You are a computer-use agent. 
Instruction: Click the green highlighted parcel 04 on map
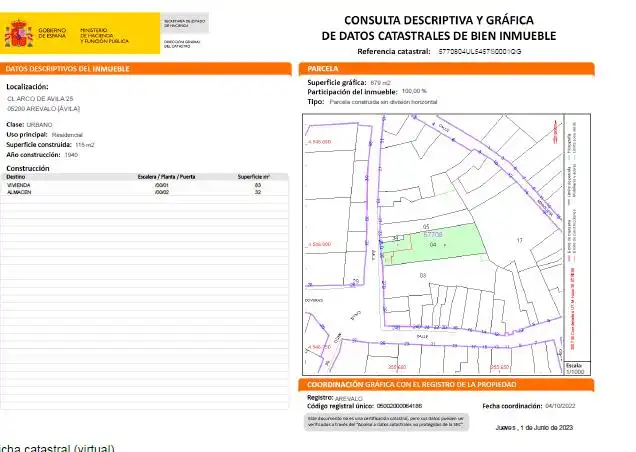coord(433,245)
